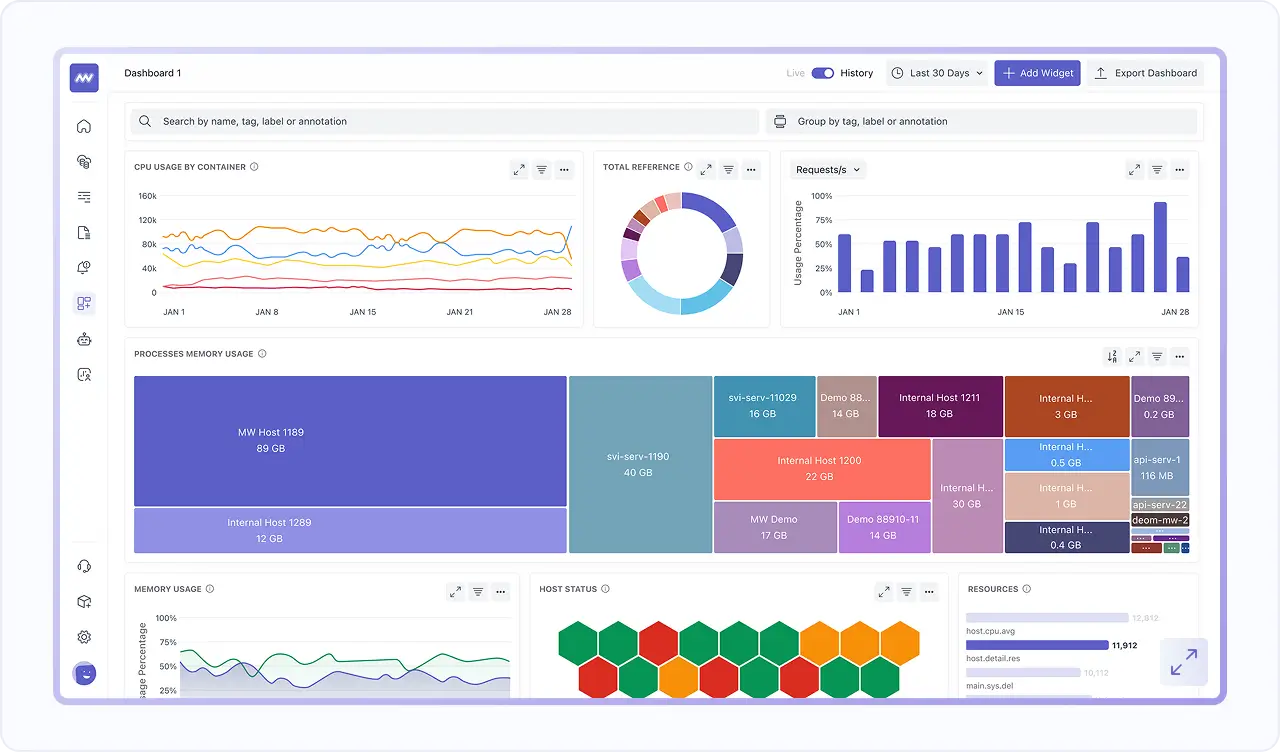
Task: Click the search by name input field
Action: pos(445,122)
